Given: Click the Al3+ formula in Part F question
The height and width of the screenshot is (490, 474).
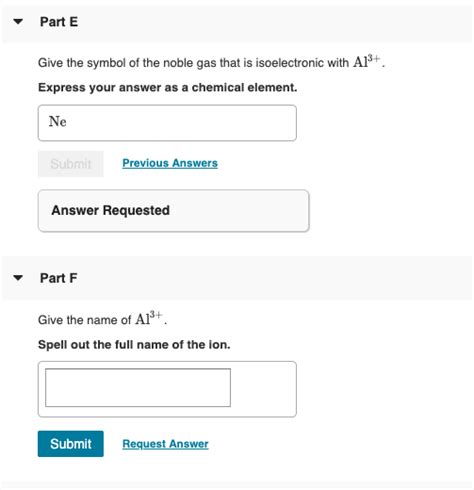Looking at the screenshot, I should pos(148,318).
